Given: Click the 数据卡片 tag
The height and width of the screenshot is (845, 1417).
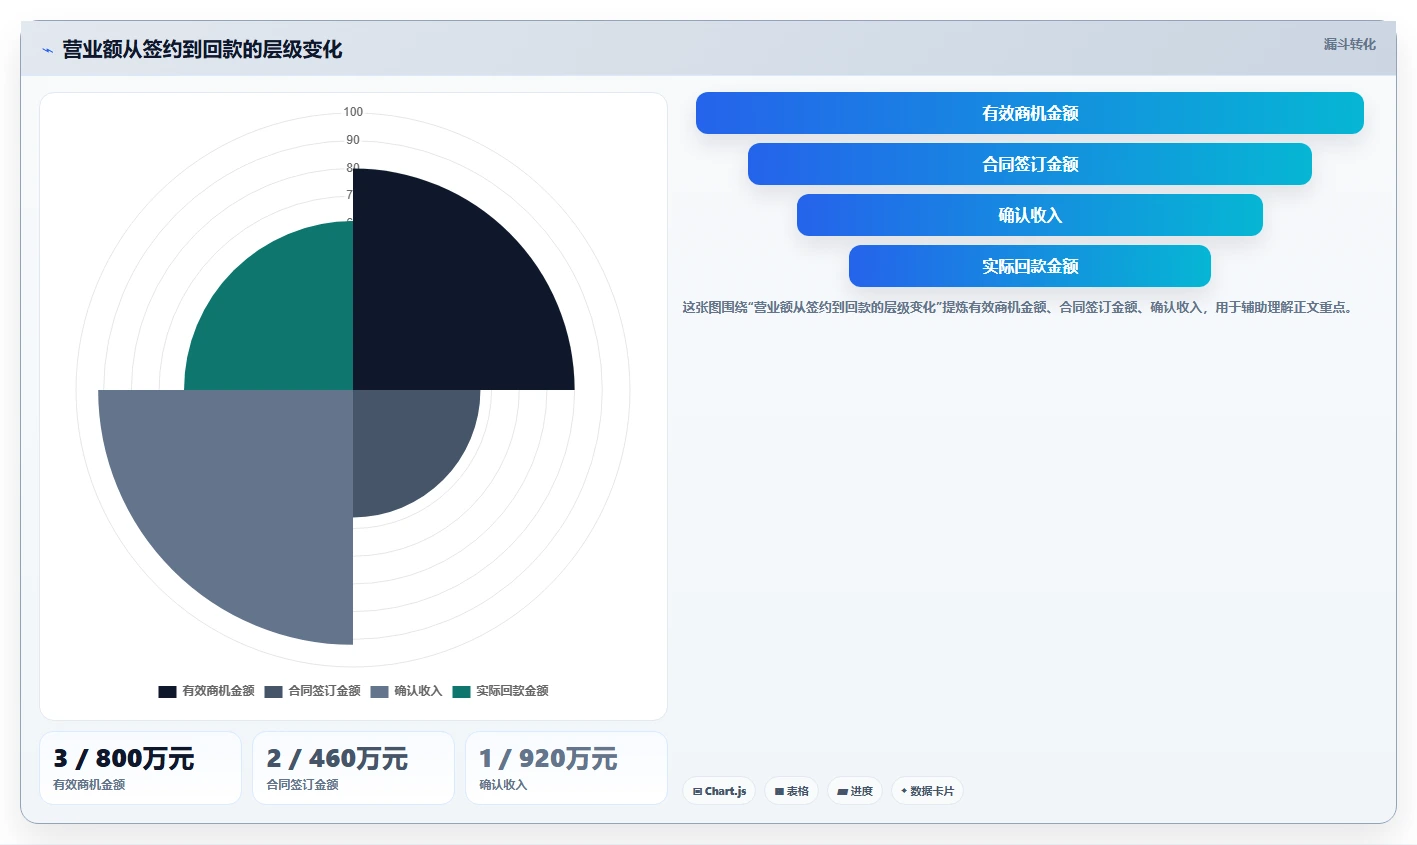Looking at the screenshot, I should pyautogui.click(x=927, y=791).
